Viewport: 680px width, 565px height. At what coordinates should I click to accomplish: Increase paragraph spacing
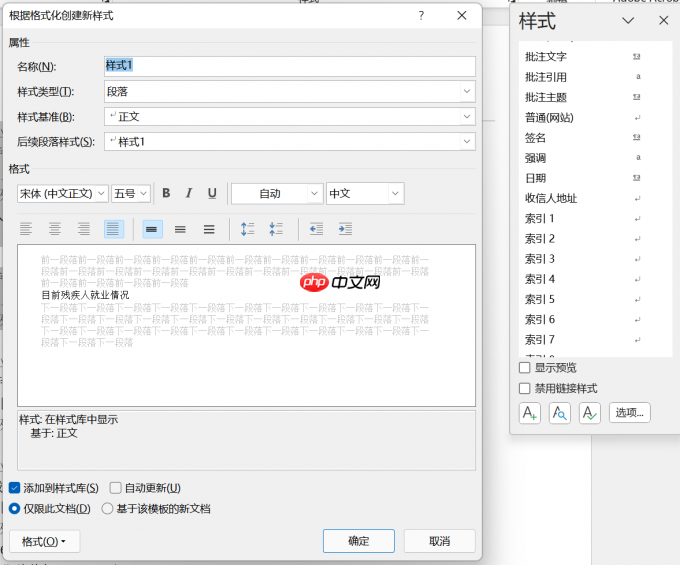[x=248, y=229]
